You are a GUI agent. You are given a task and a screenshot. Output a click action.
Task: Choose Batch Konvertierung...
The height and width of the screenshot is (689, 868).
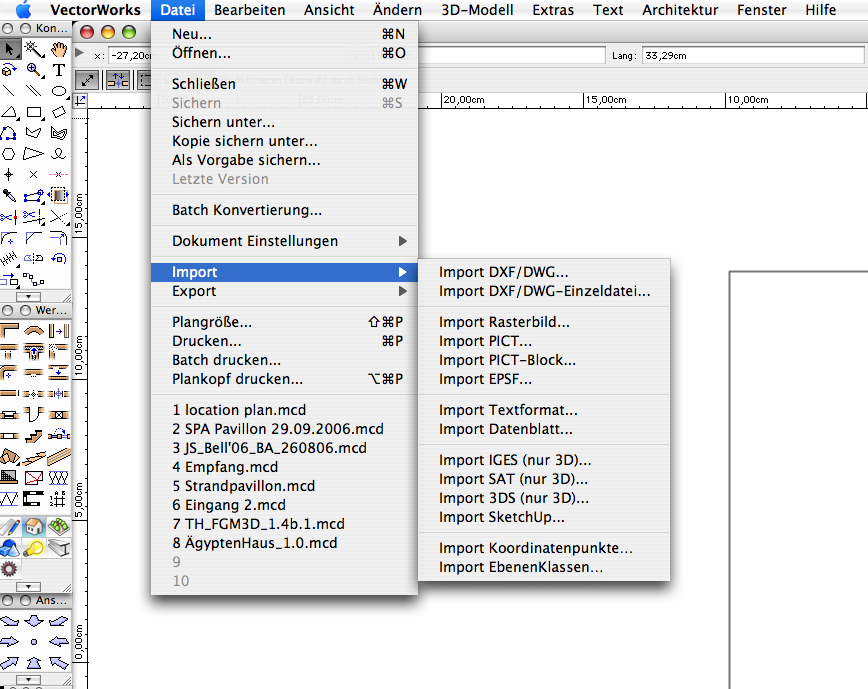pyautogui.click(x=284, y=210)
